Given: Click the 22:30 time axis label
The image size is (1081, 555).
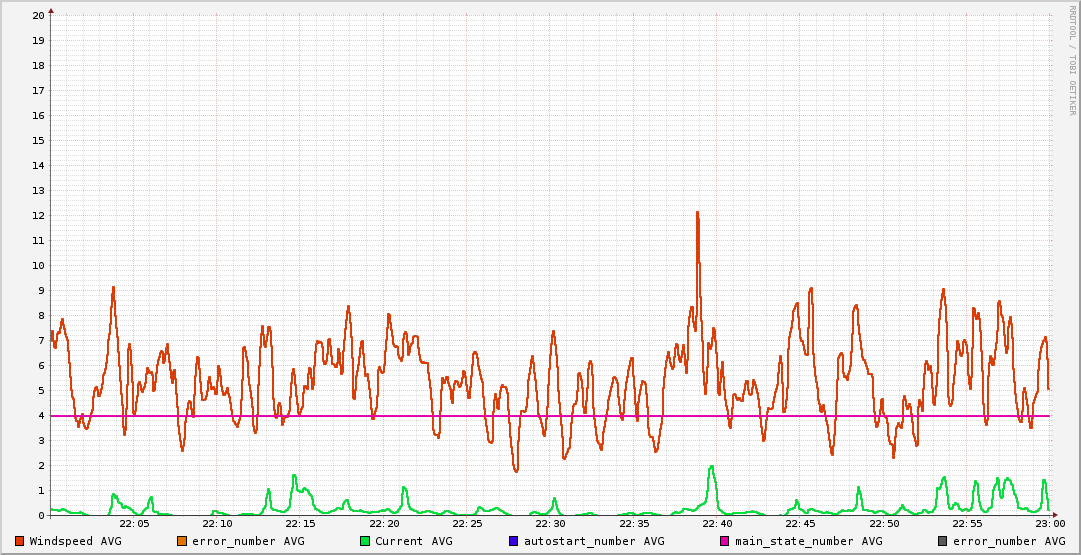Looking at the screenshot, I should tap(550, 523).
